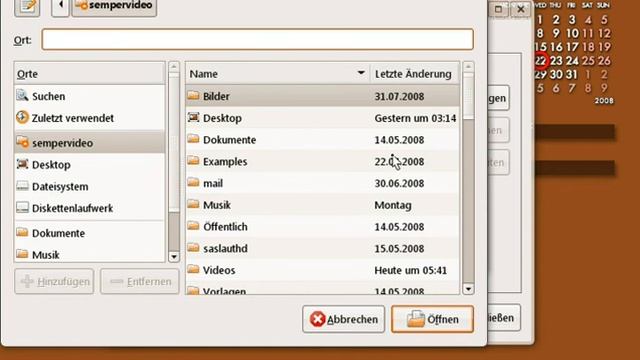640x360 pixels.
Task: Click the Bilder folder icon
Action: (x=193, y=96)
